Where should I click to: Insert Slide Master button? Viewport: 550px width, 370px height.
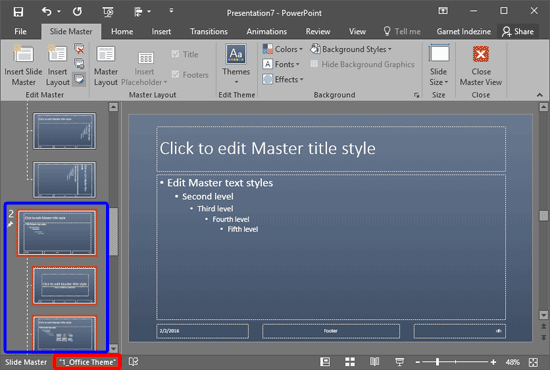coord(23,65)
